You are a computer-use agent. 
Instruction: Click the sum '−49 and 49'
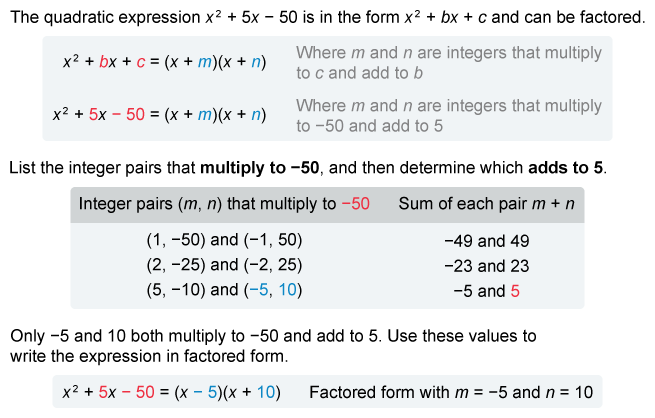[x=486, y=240]
